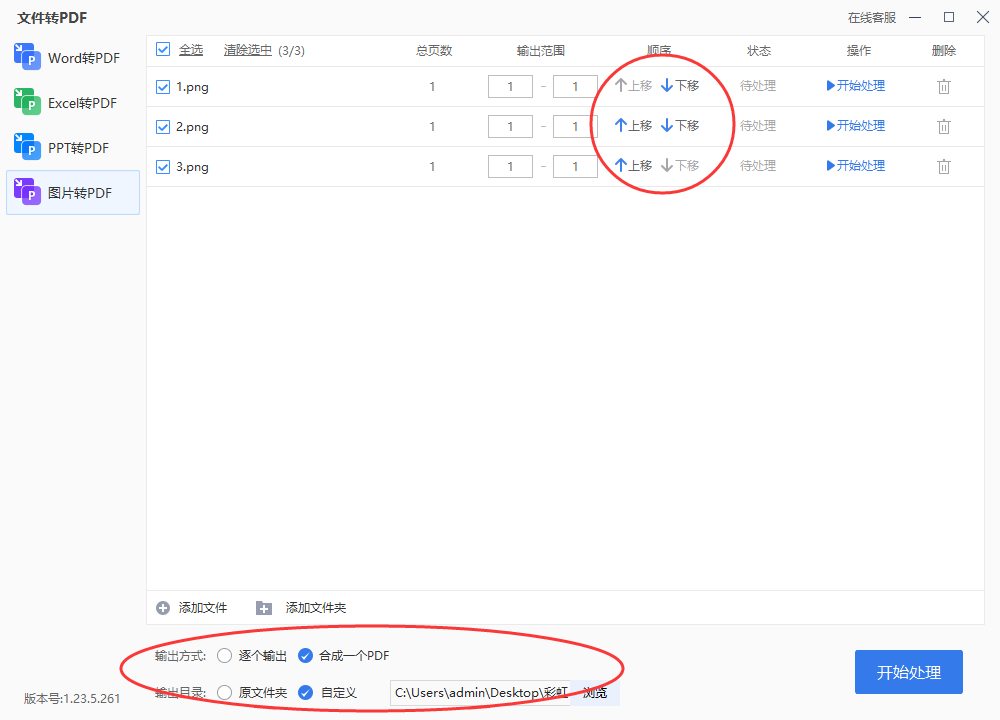This screenshot has width=1000, height=720.
Task: Delete 3.png with the trash icon
Action: pyautogui.click(x=944, y=166)
